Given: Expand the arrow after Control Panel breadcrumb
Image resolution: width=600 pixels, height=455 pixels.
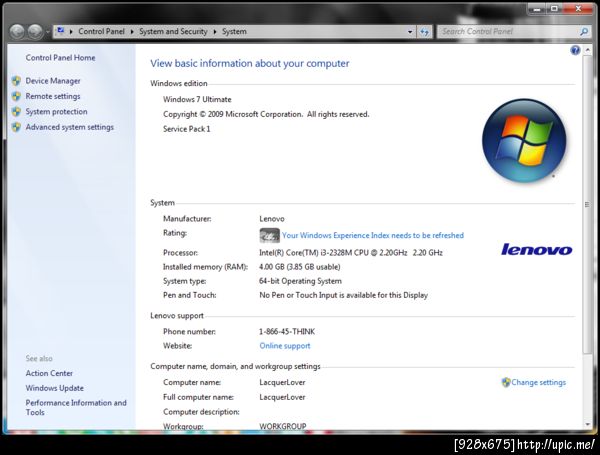Looking at the screenshot, I should click(132, 32).
